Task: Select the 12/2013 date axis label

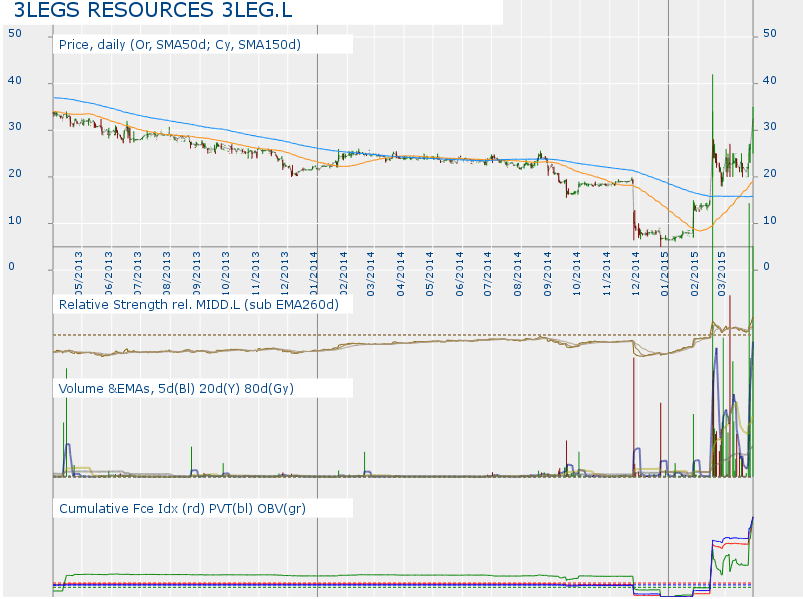Action: coord(285,274)
